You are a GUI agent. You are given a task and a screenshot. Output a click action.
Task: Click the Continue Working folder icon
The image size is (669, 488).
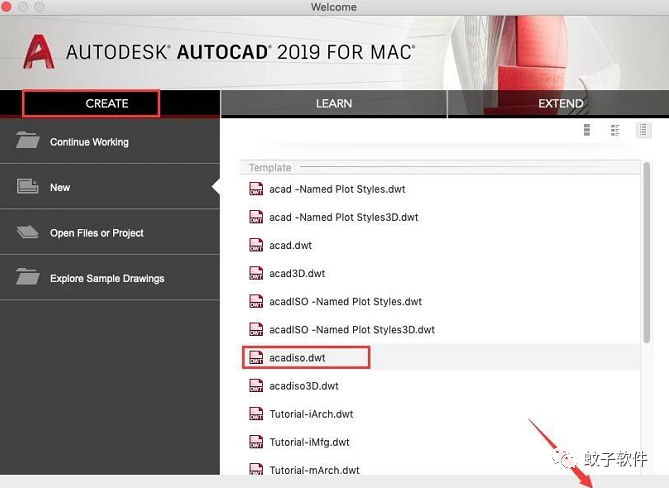tap(28, 140)
